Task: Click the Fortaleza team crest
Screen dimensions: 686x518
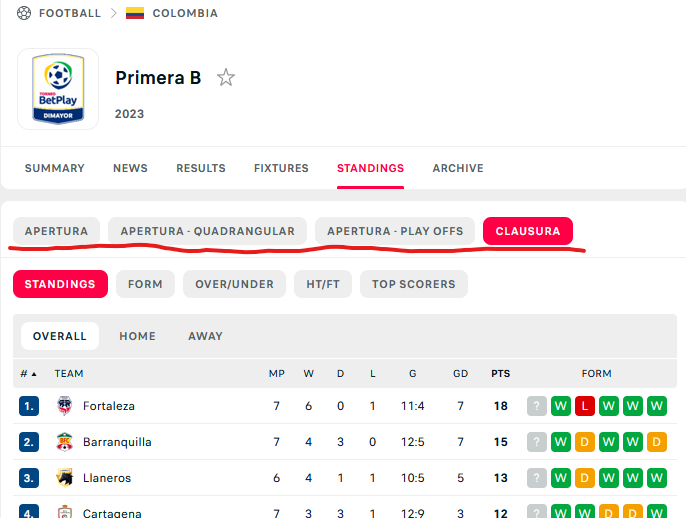Action: [x=65, y=406]
